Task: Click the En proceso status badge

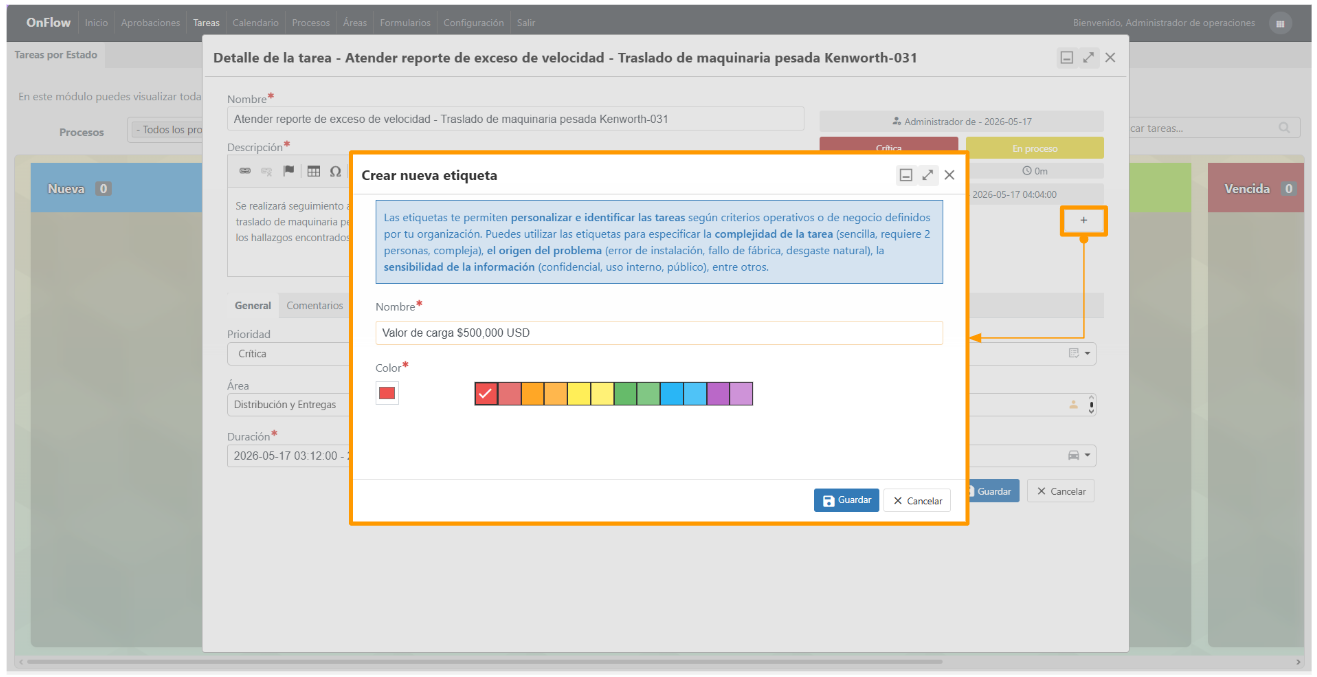Action: [1035, 148]
